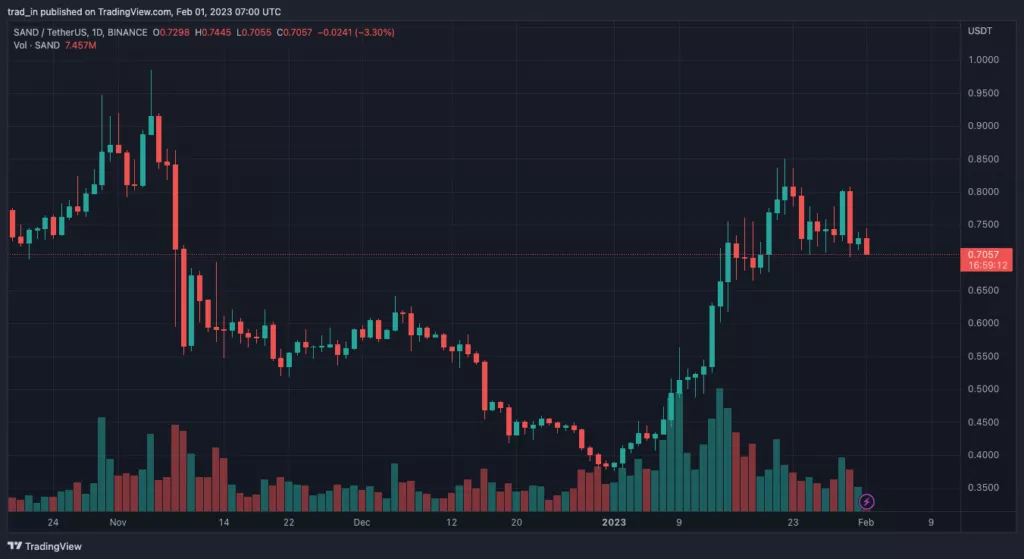Click the Nov date axis label
The width and height of the screenshot is (1024, 559).
(x=118, y=522)
